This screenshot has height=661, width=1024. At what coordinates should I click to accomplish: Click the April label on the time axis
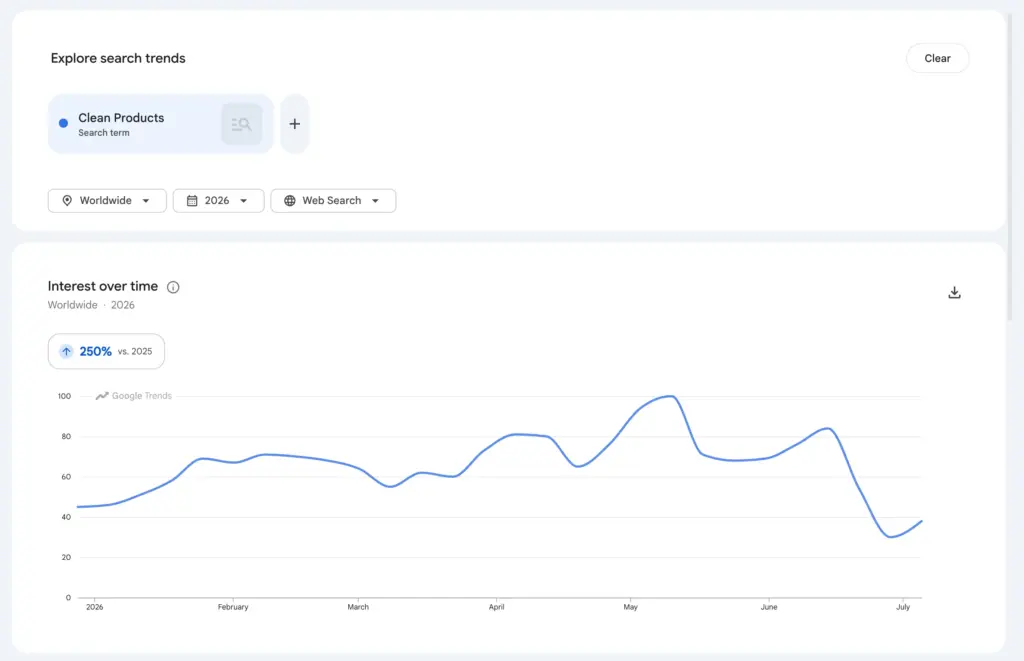tap(496, 607)
